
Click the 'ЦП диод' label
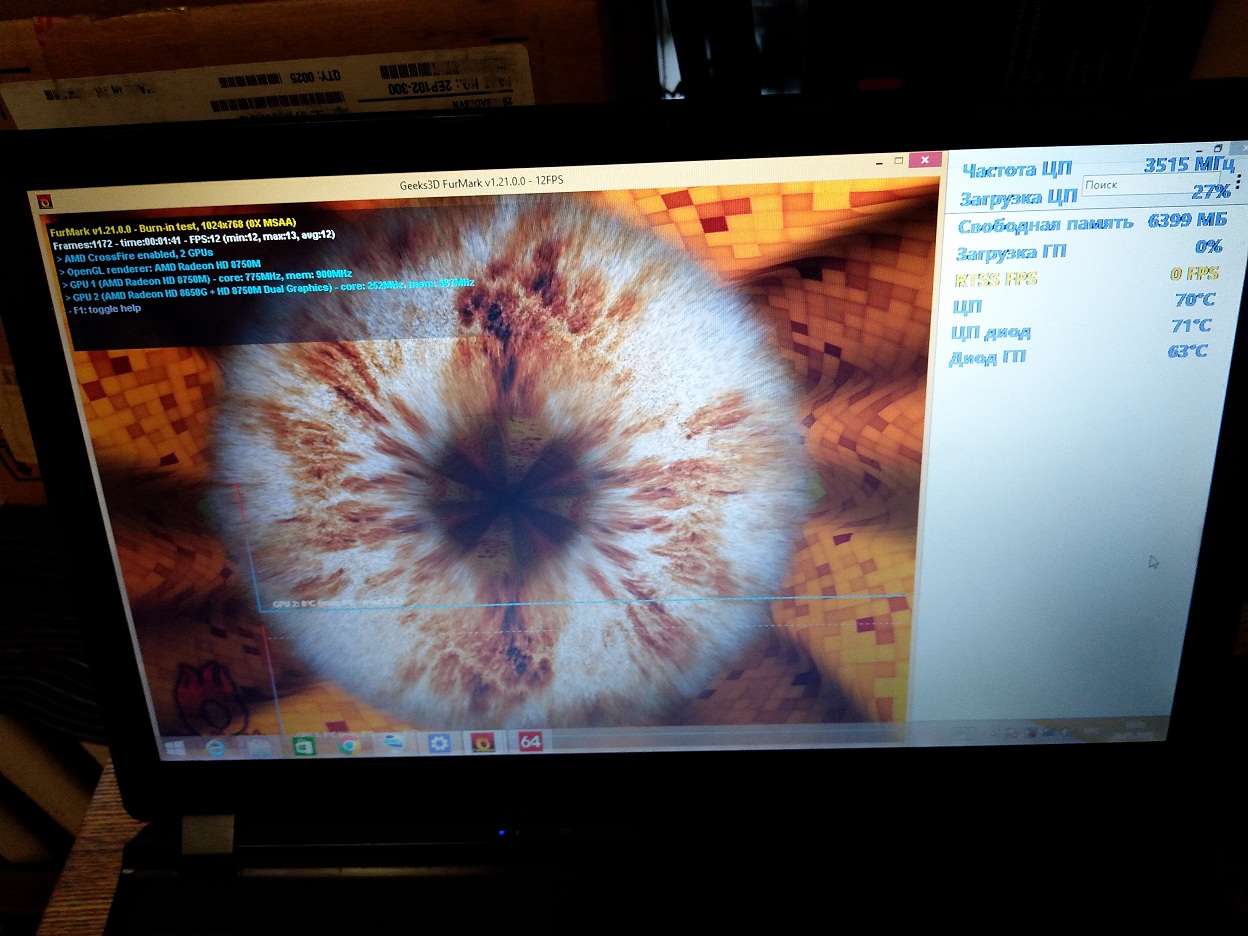[991, 331]
